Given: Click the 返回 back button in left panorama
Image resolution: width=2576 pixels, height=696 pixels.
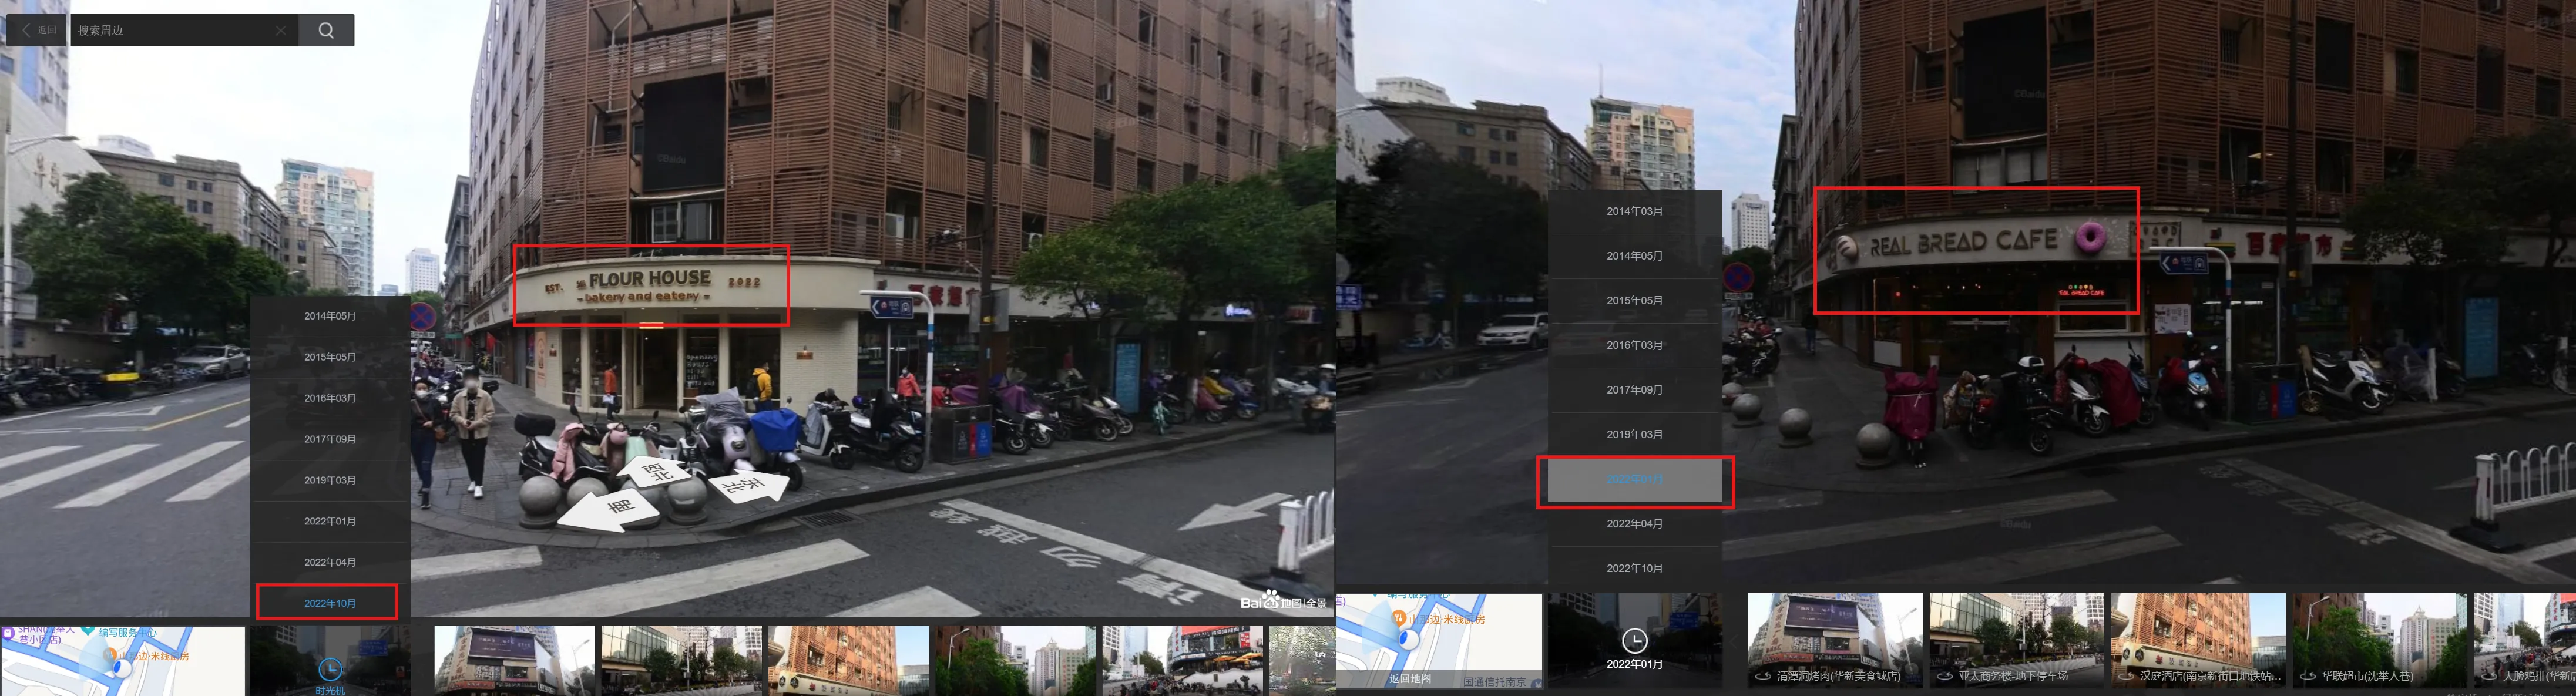Looking at the screenshot, I should [x=37, y=30].
